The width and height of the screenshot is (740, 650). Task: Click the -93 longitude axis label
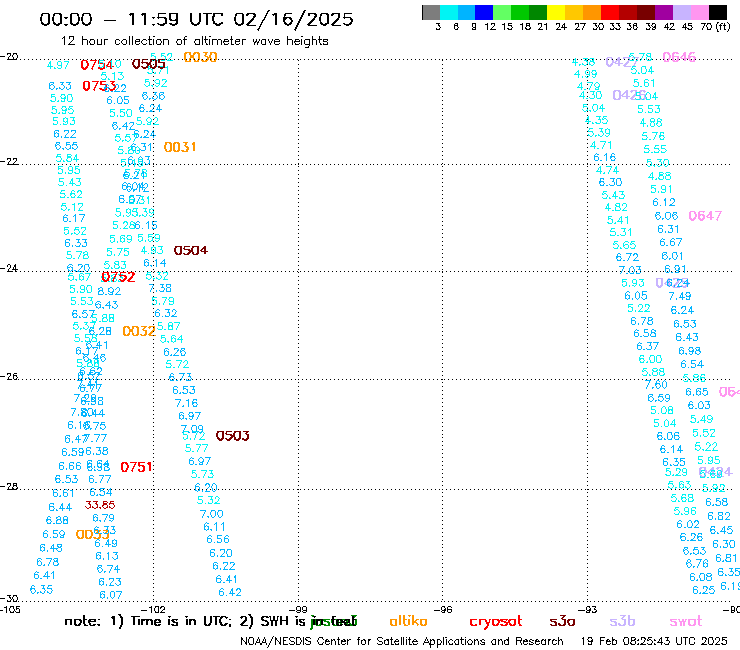pos(588,609)
